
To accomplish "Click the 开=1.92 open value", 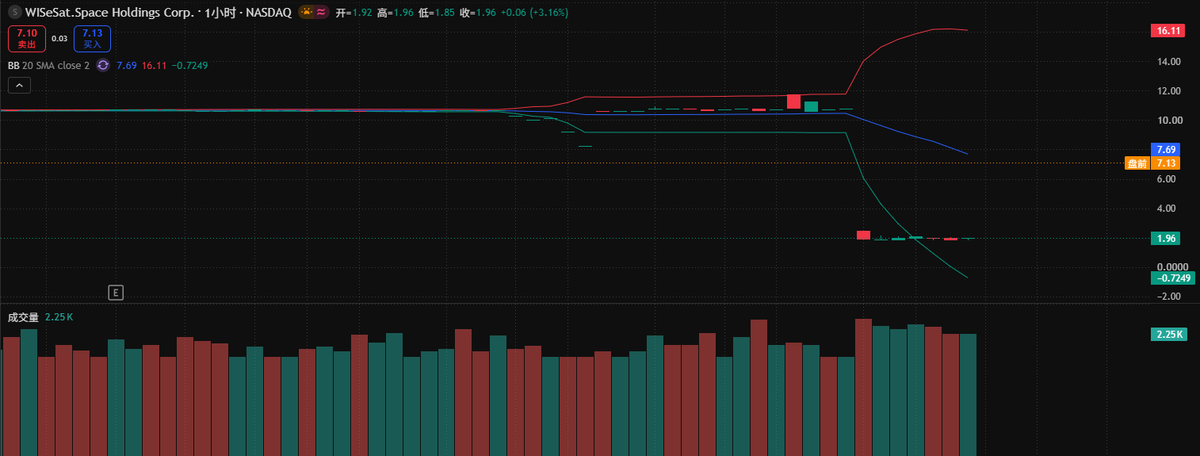I will click(354, 12).
